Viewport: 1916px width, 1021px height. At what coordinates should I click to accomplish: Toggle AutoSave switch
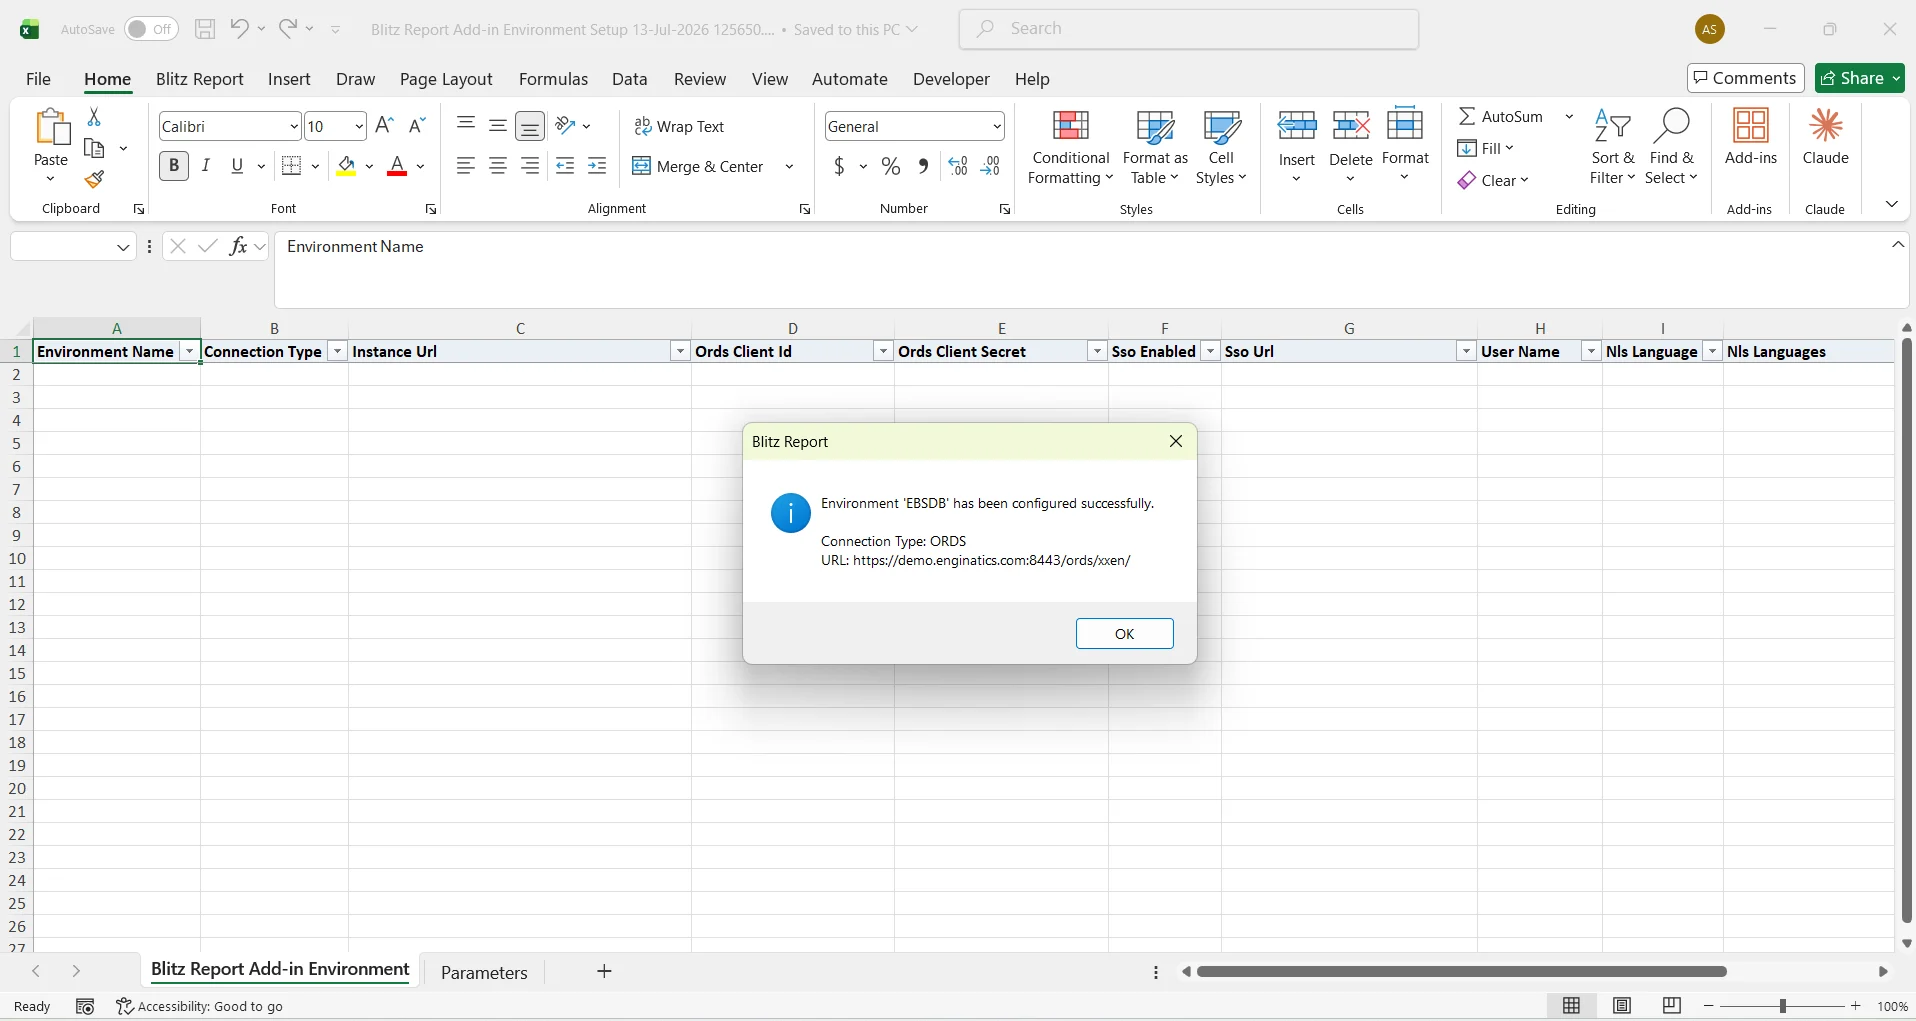pos(151,29)
